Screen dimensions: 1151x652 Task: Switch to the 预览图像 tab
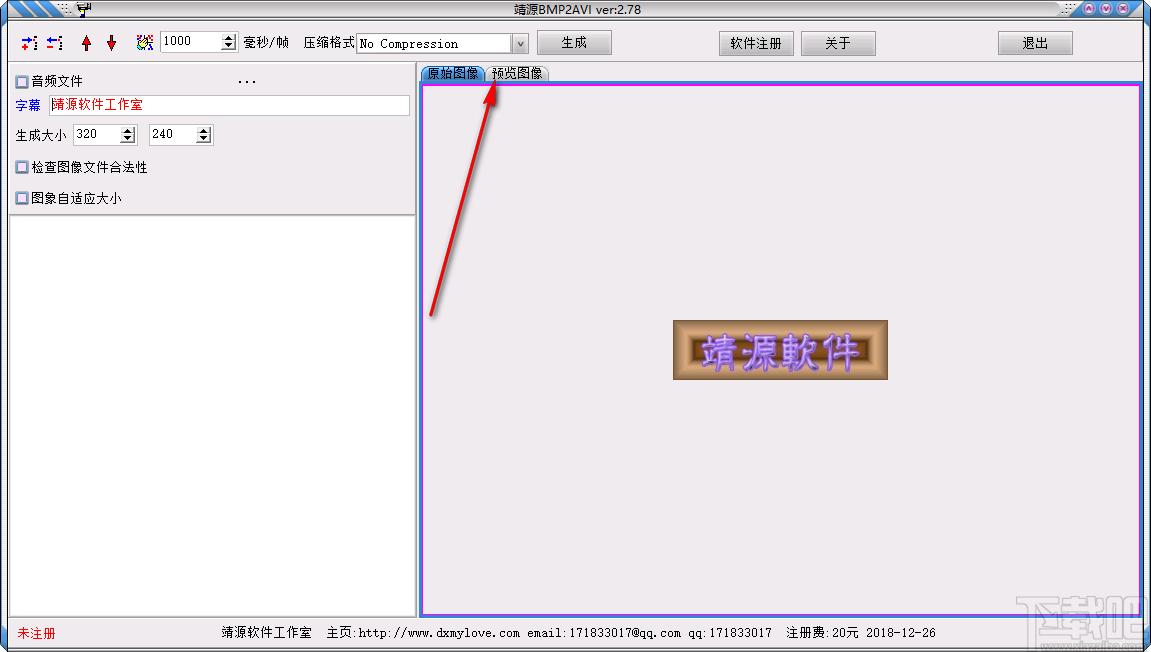pyautogui.click(x=517, y=73)
